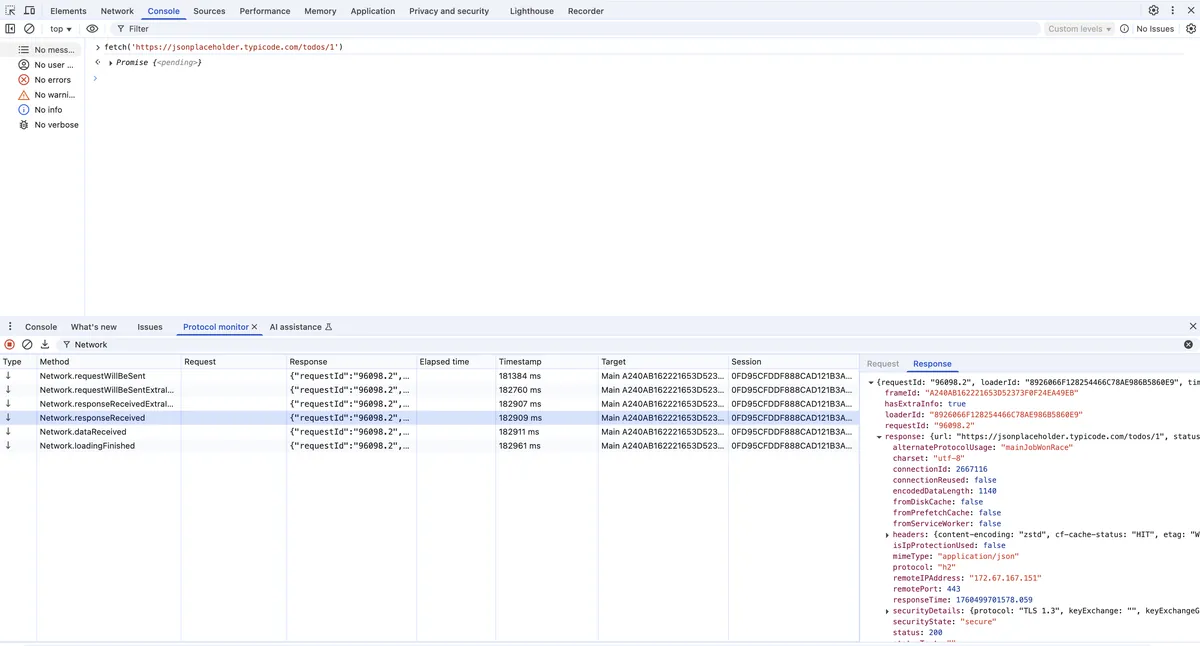Open the 'top' JavaScript context dropdown
The width and height of the screenshot is (1200, 646).
(x=61, y=29)
